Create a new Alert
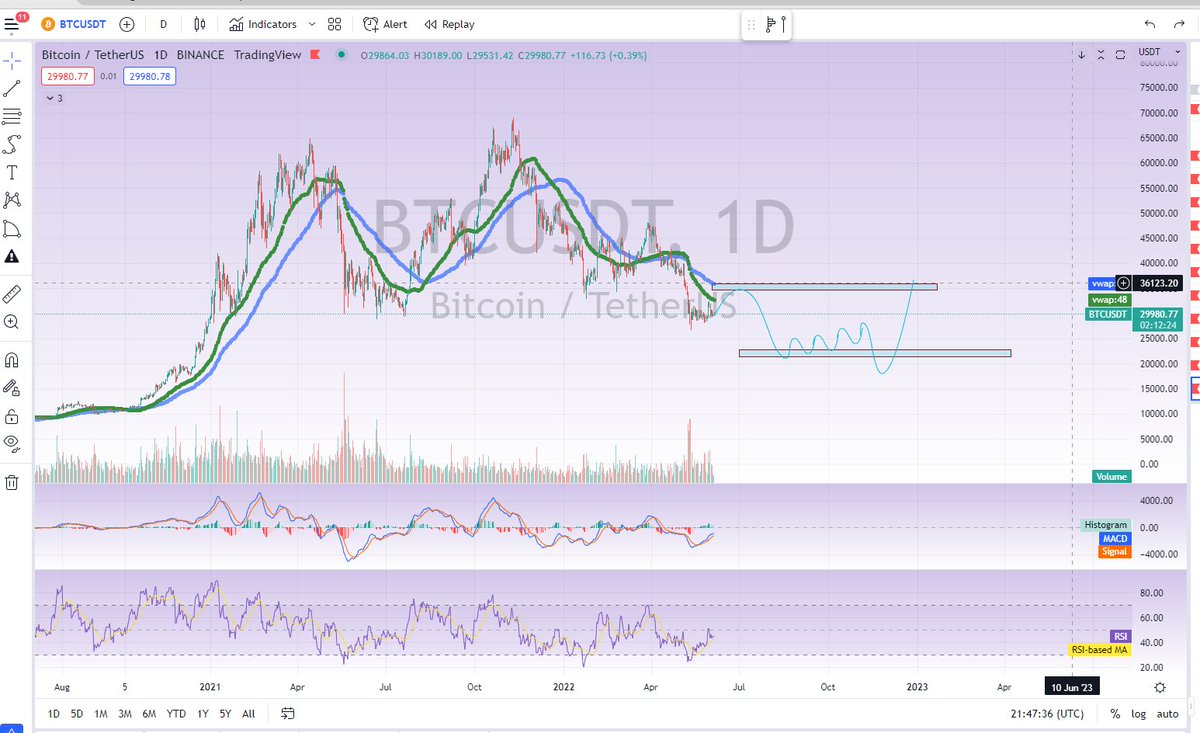Viewport: 1200px width, 733px height. (385, 24)
